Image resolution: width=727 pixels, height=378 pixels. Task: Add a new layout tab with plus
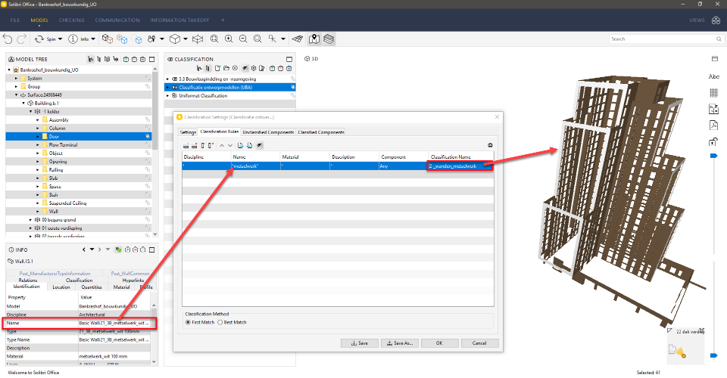pyautogui.click(x=223, y=20)
